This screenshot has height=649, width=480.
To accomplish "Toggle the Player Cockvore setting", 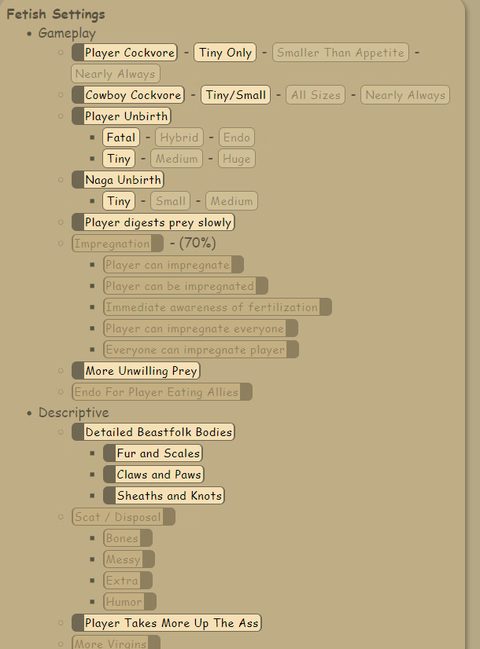I will (x=125, y=53).
